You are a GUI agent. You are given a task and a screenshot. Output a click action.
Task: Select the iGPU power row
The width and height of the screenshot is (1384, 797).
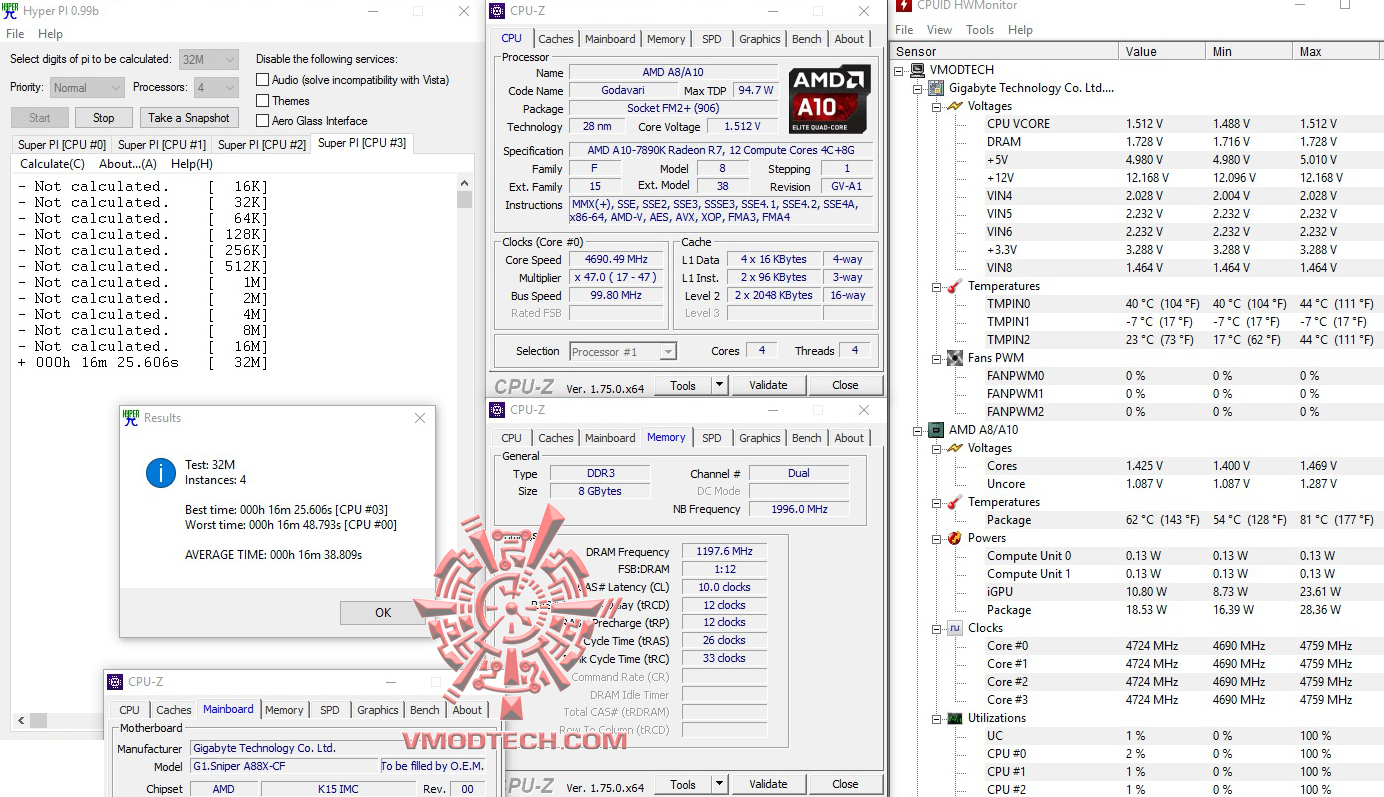pyautogui.click(x=1137, y=592)
